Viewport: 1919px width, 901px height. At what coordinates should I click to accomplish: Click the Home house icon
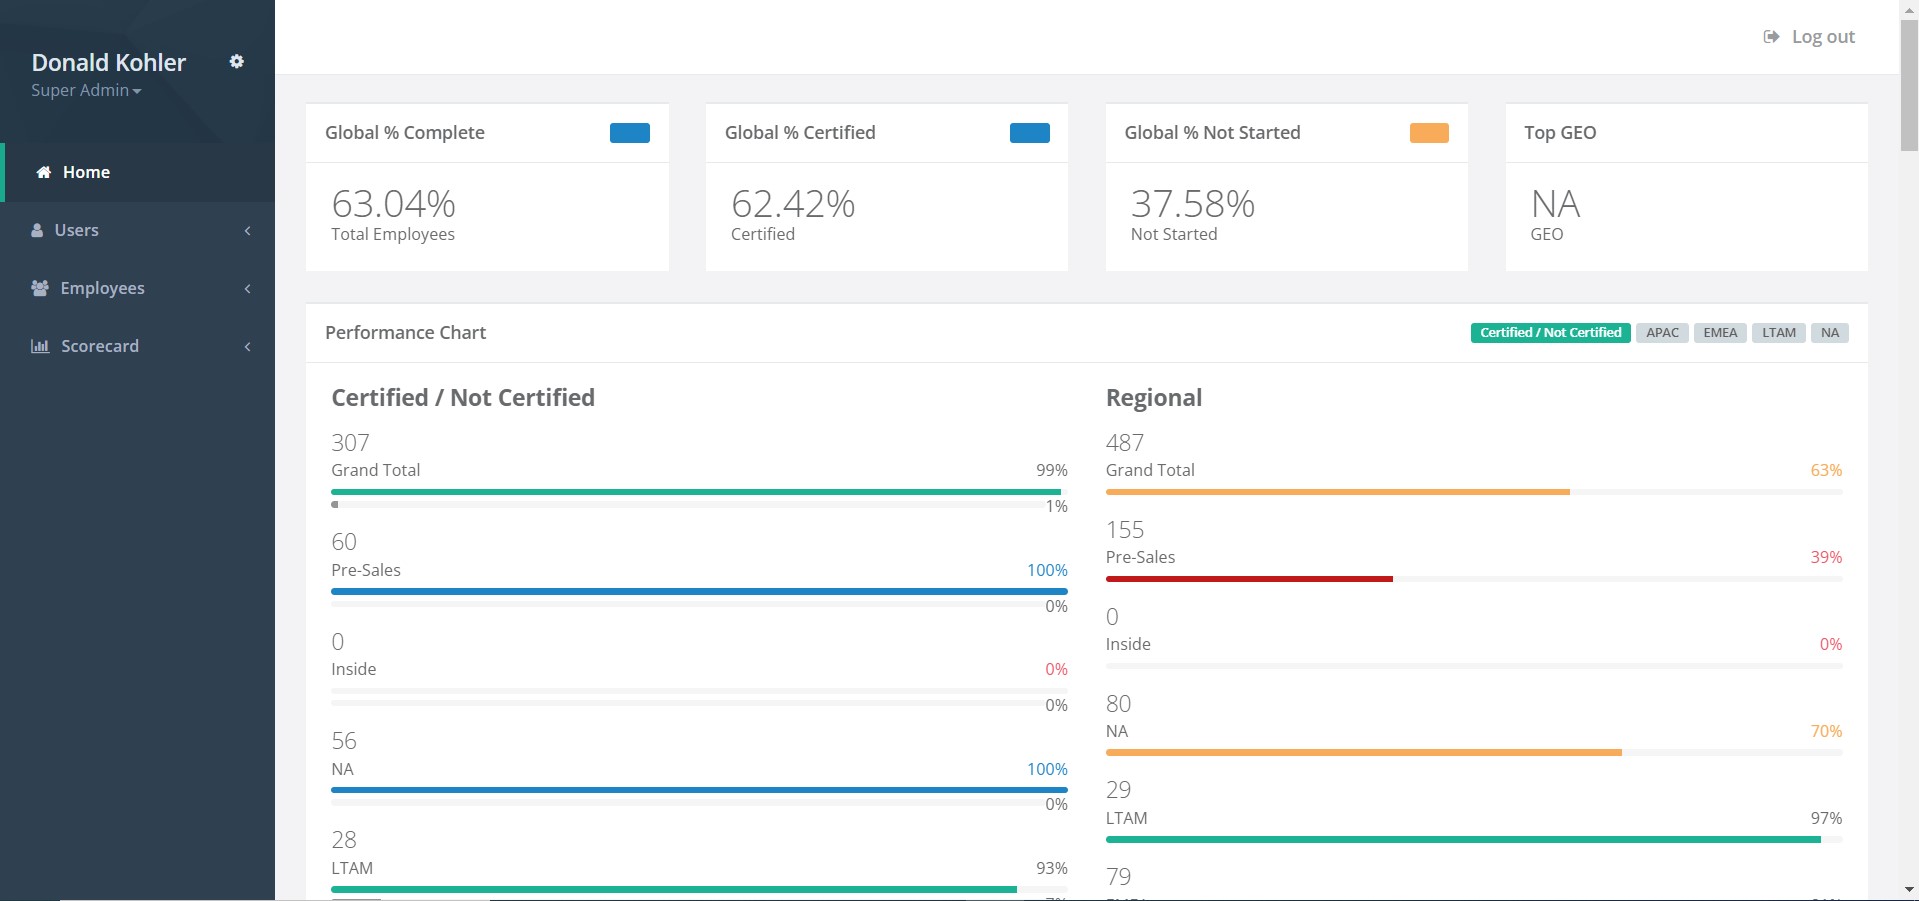point(44,172)
